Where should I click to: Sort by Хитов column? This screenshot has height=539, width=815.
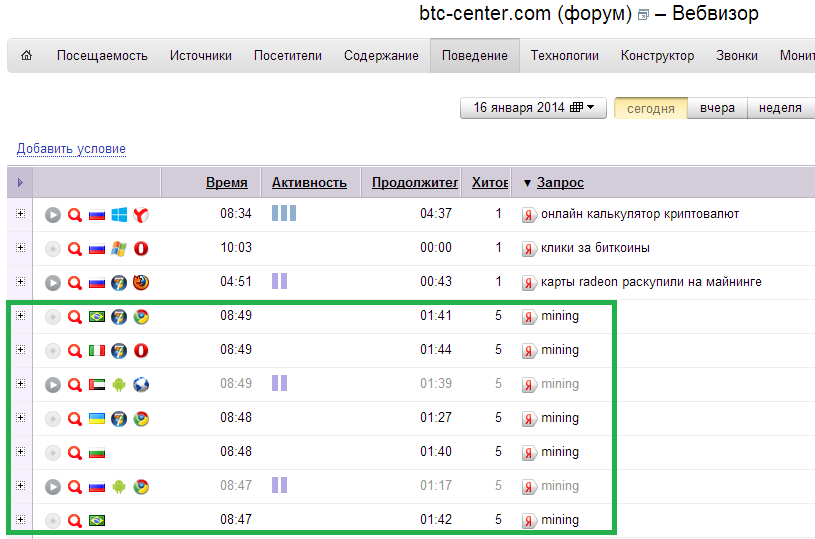coord(490,182)
